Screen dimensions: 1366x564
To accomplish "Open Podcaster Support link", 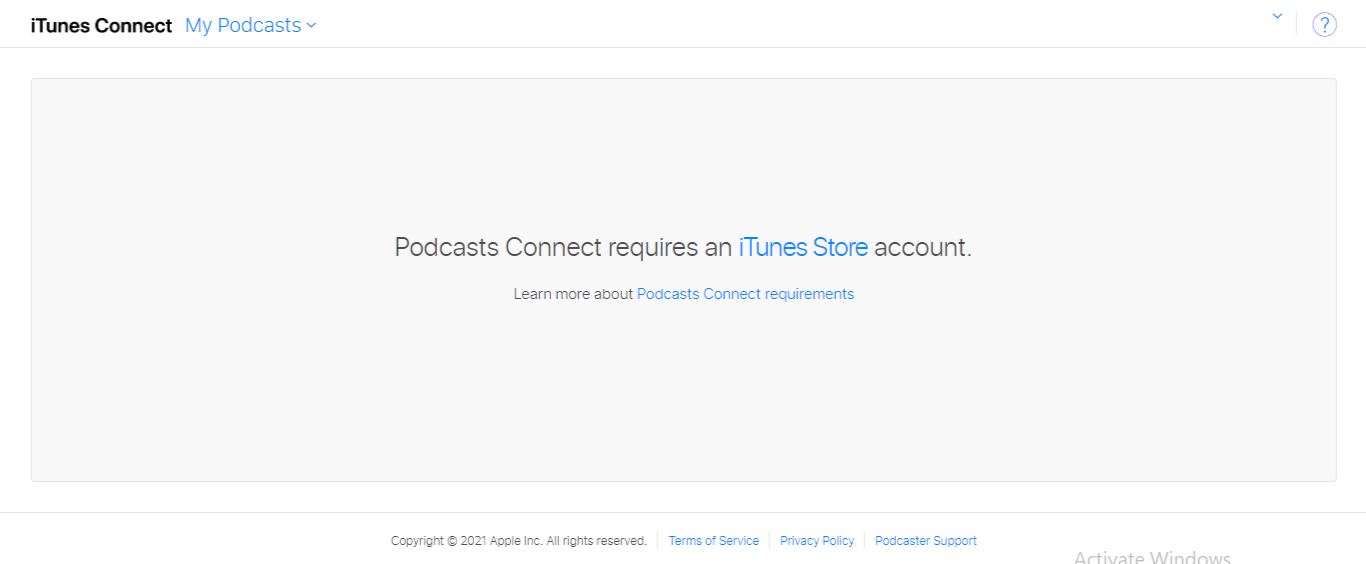I will (926, 541).
